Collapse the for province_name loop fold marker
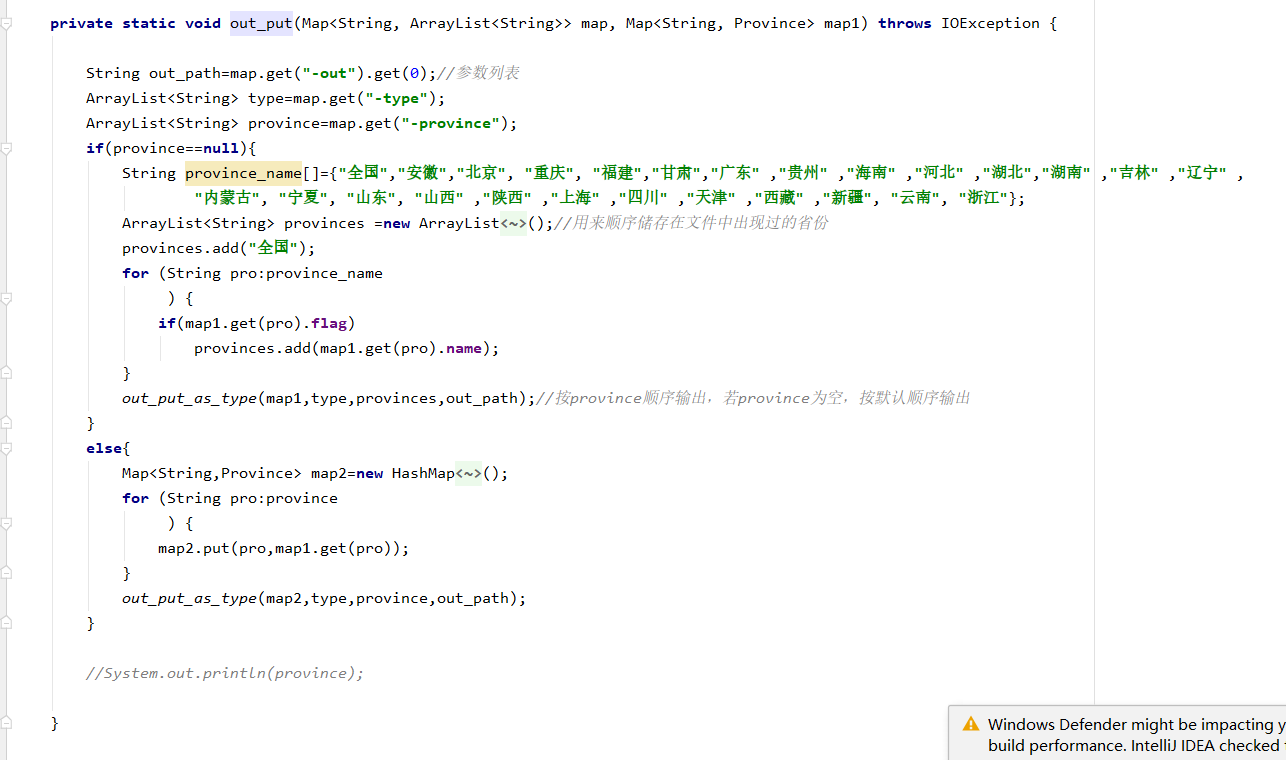The image size is (1286, 760). pos(6,298)
